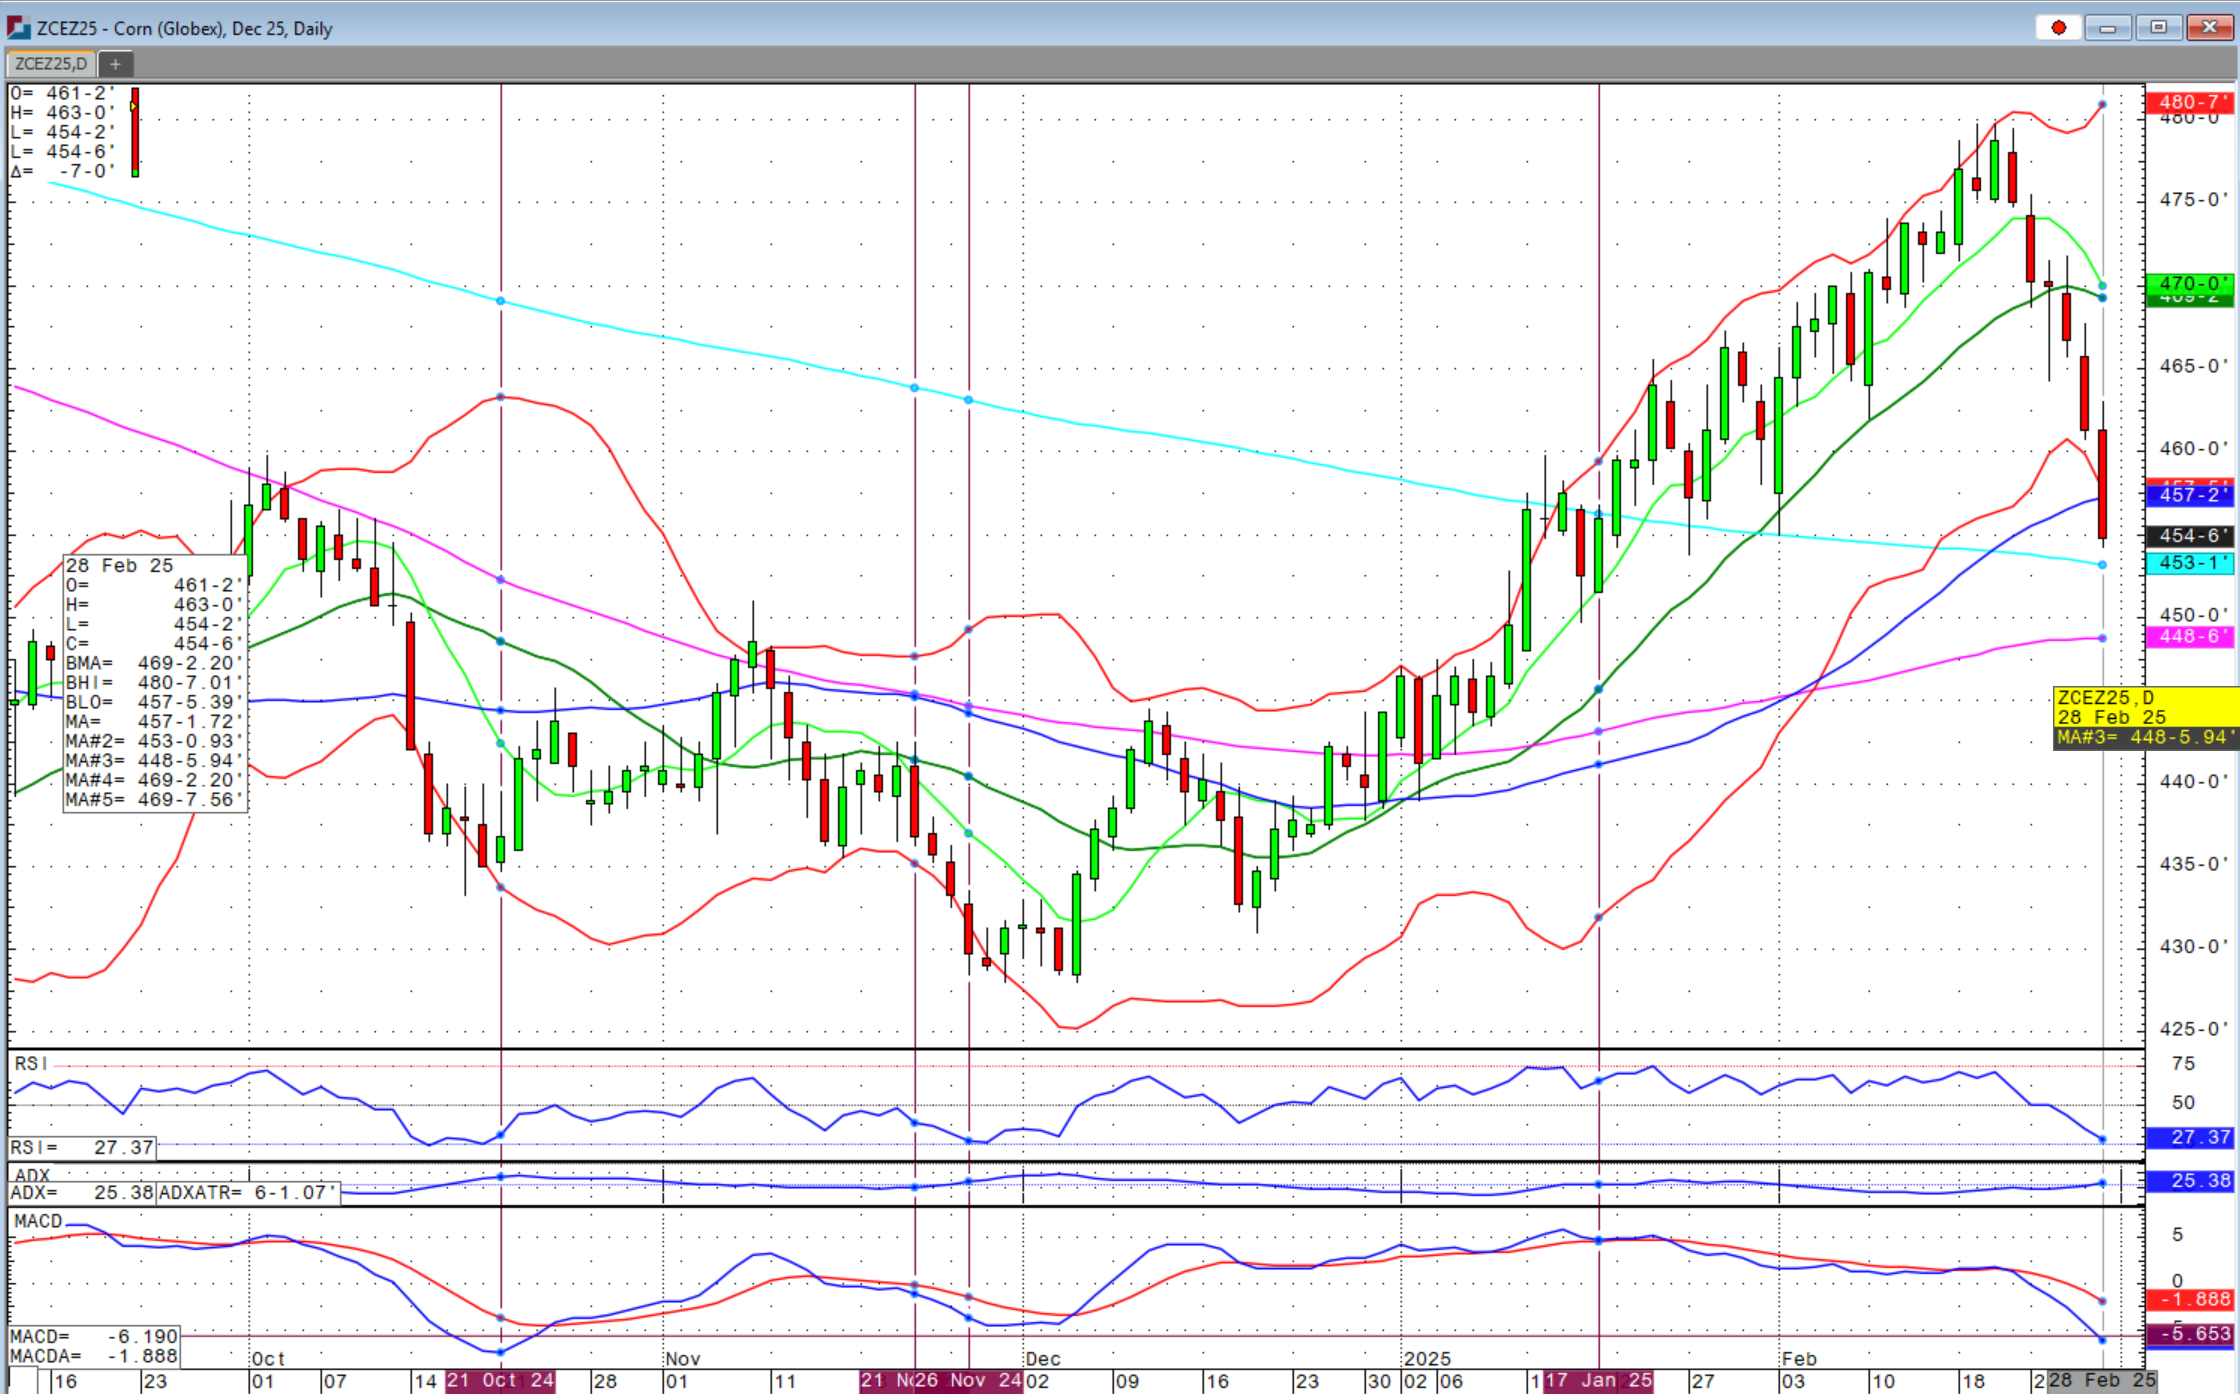Select the ZCEZ25,D chart tab
Screen dimensions: 2240x1394
pyautogui.click(x=51, y=64)
